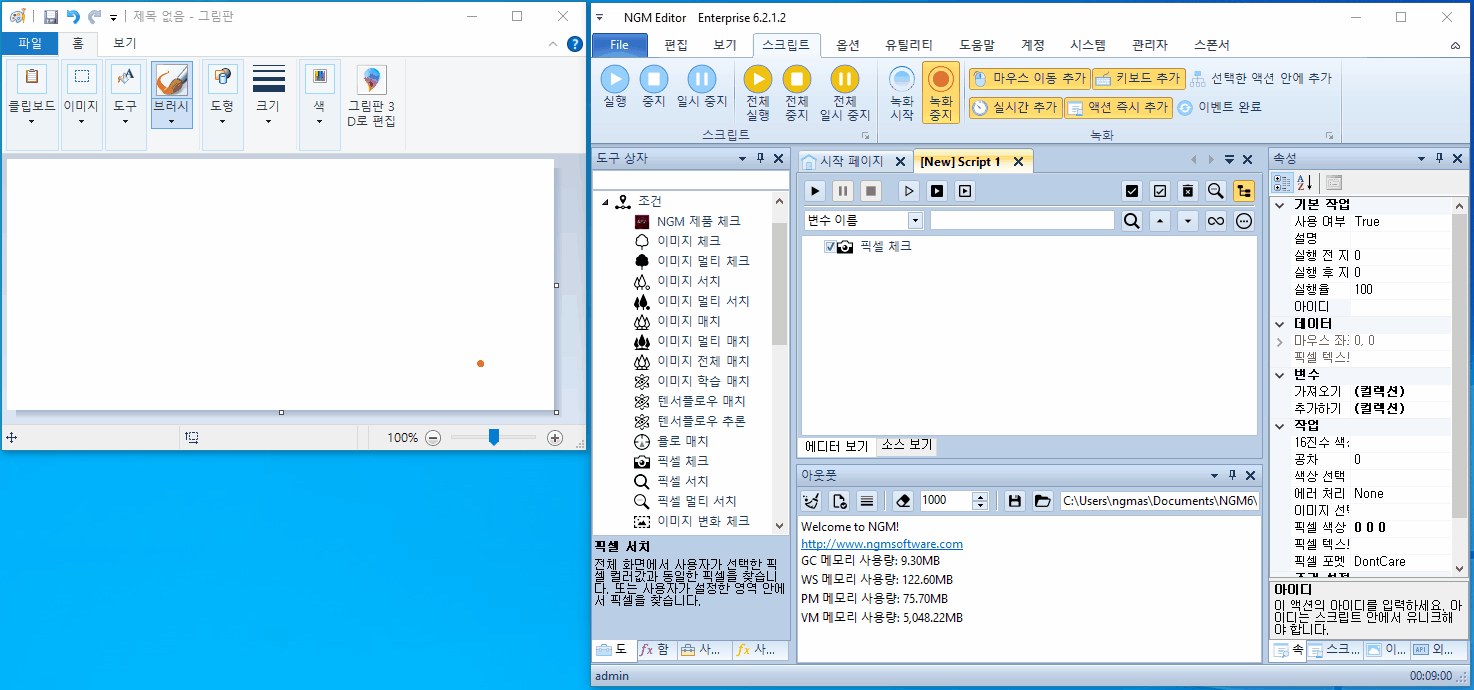Open Paint 도형 shapes dropdown
This screenshot has width=1474, height=690.
222,105
